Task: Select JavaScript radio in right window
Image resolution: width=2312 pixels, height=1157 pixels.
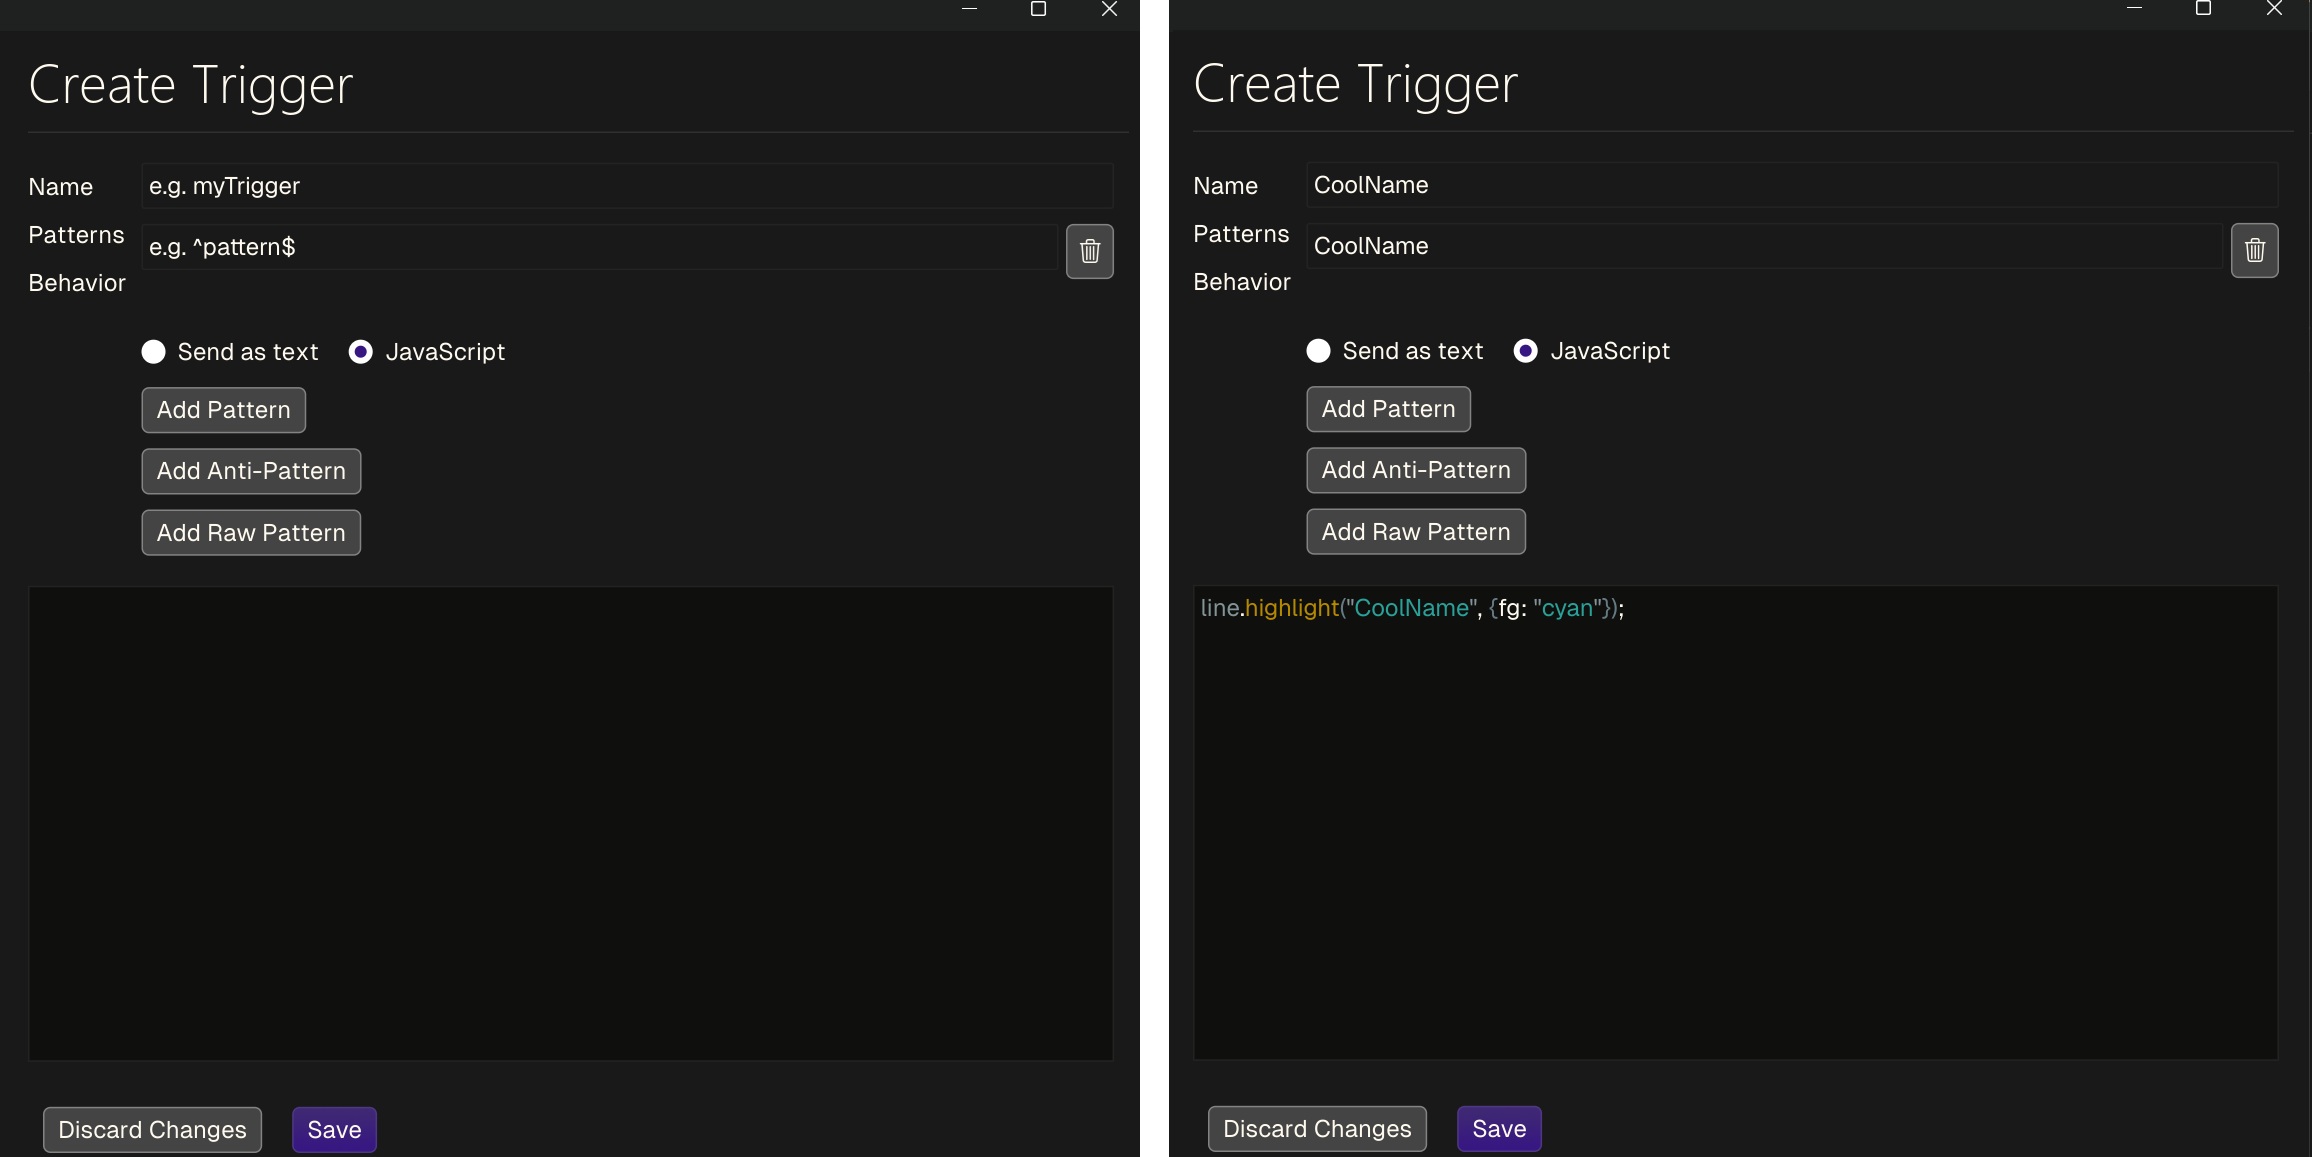Action: tap(1525, 351)
